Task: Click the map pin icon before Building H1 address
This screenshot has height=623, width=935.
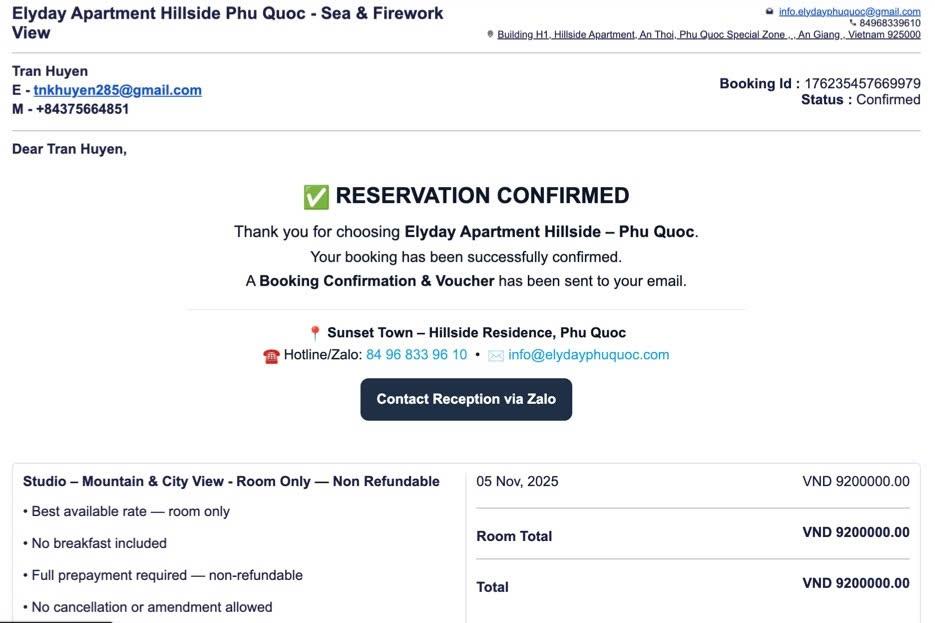Action: click(x=490, y=34)
